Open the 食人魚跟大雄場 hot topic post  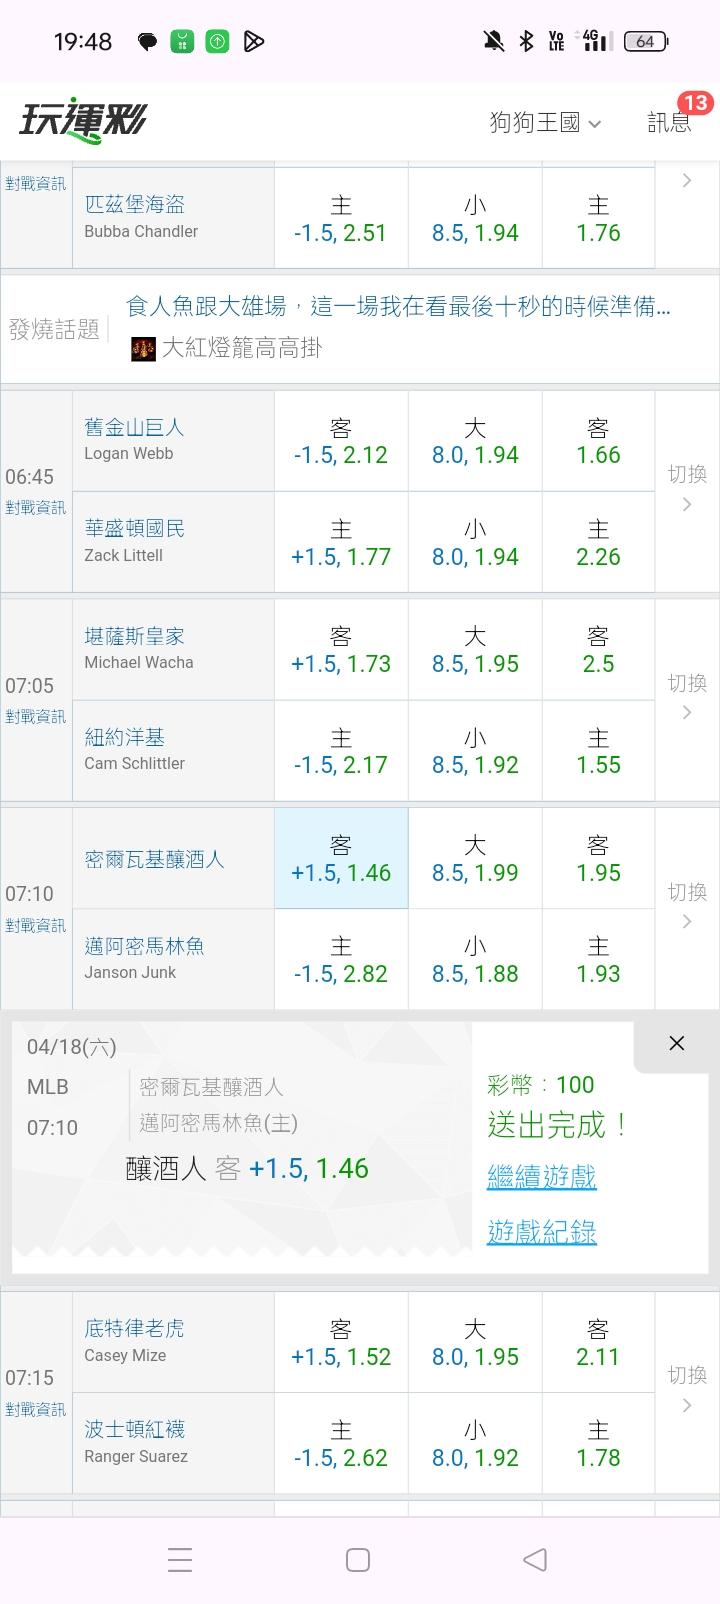tap(398, 307)
